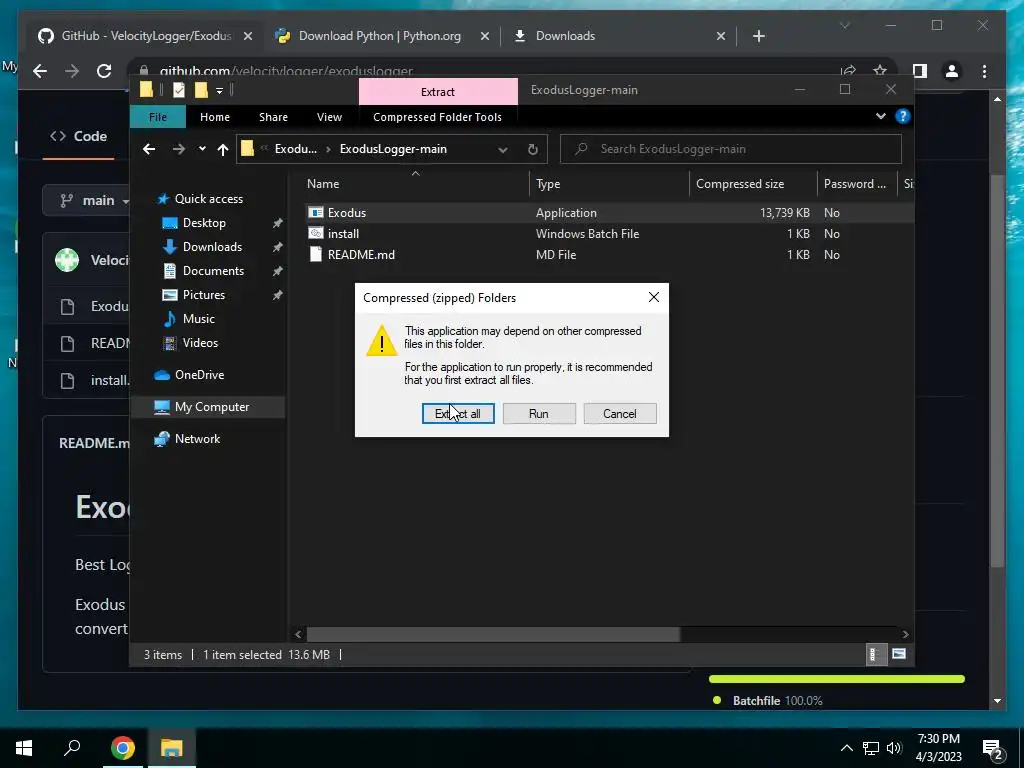Go up one folder level
The width and height of the screenshot is (1024, 768).
coord(223,150)
